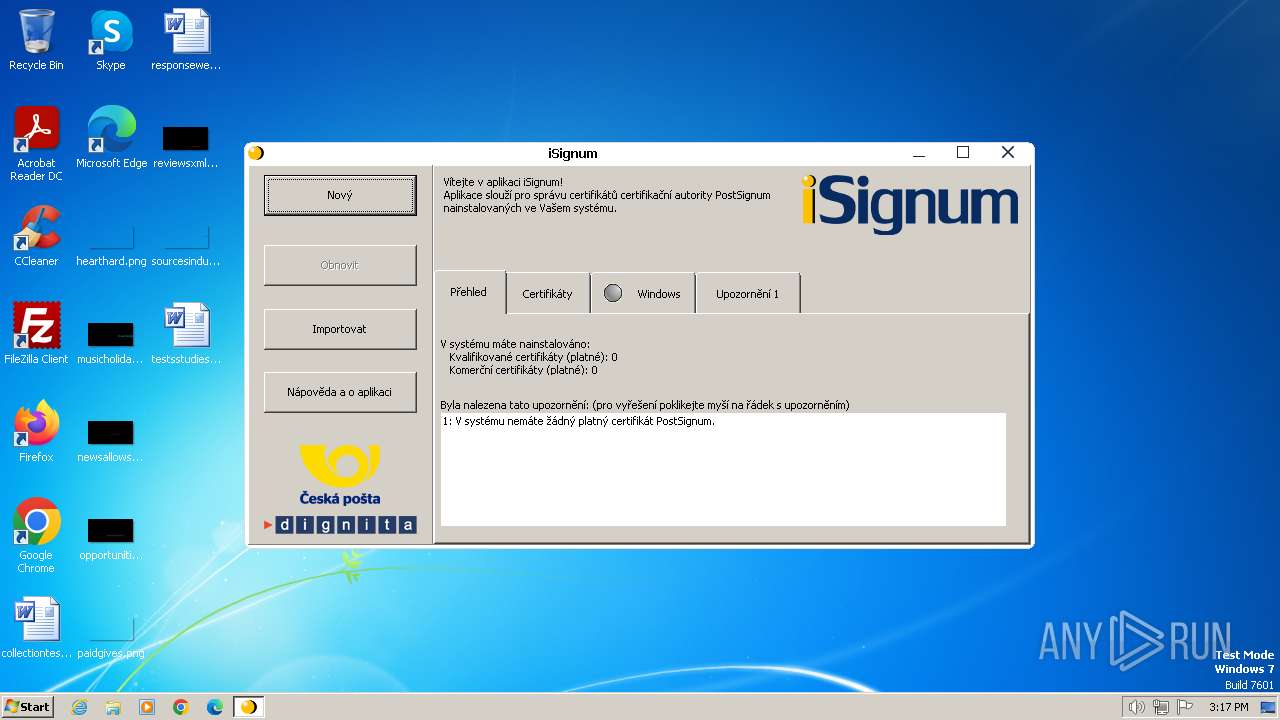This screenshot has height=720, width=1280.
Task: Select the Microsoft Edge desktop icon
Action: click(x=111, y=138)
